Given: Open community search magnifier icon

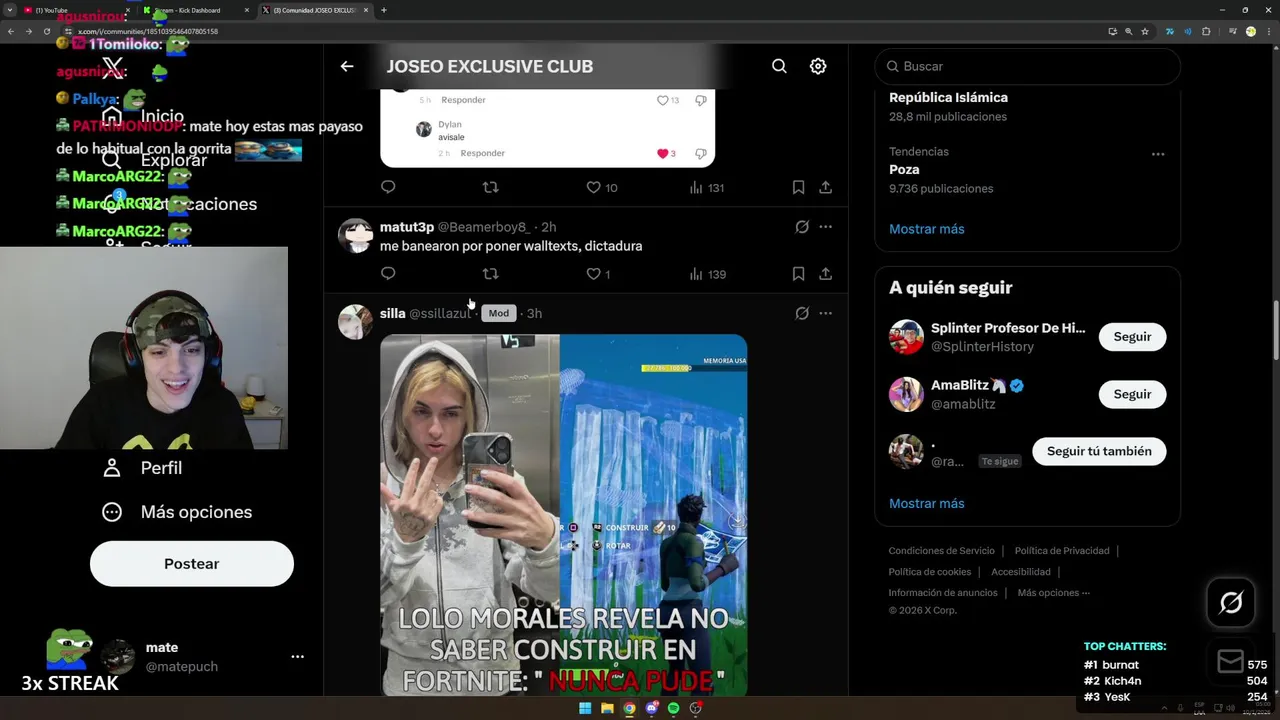Looking at the screenshot, I should point(779,66).
